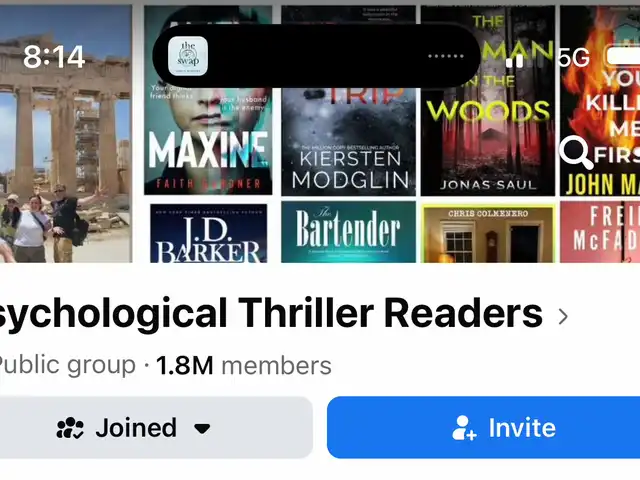Open the Joined membership options button
The height and width of the screenshot is (480, 640).
tap(156, 427)
